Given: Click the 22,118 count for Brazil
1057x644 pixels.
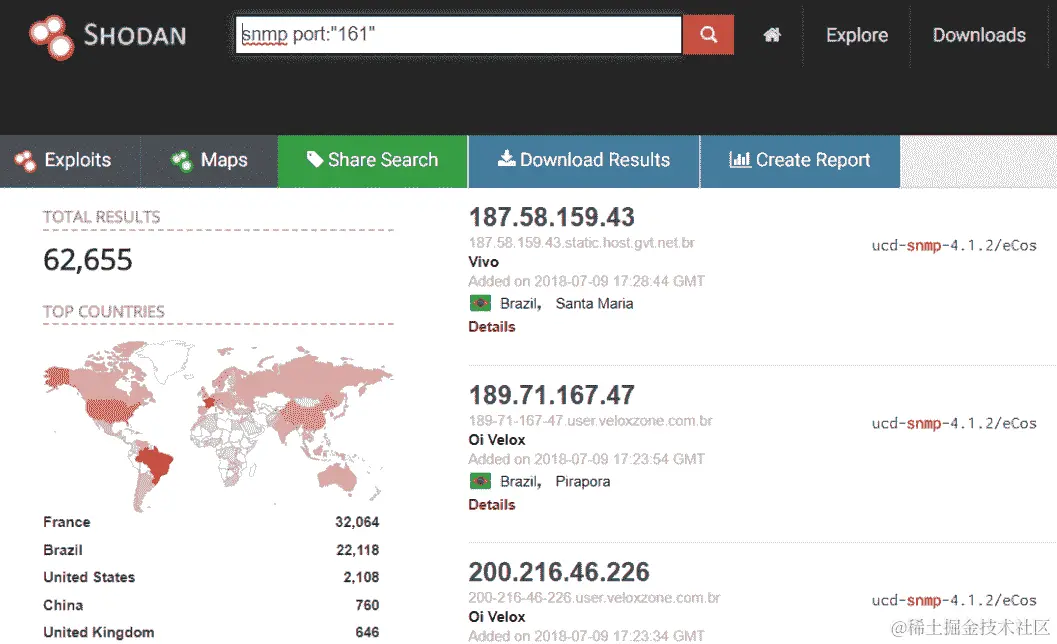Looking at the screenshot, I should (x=357, y=550).
